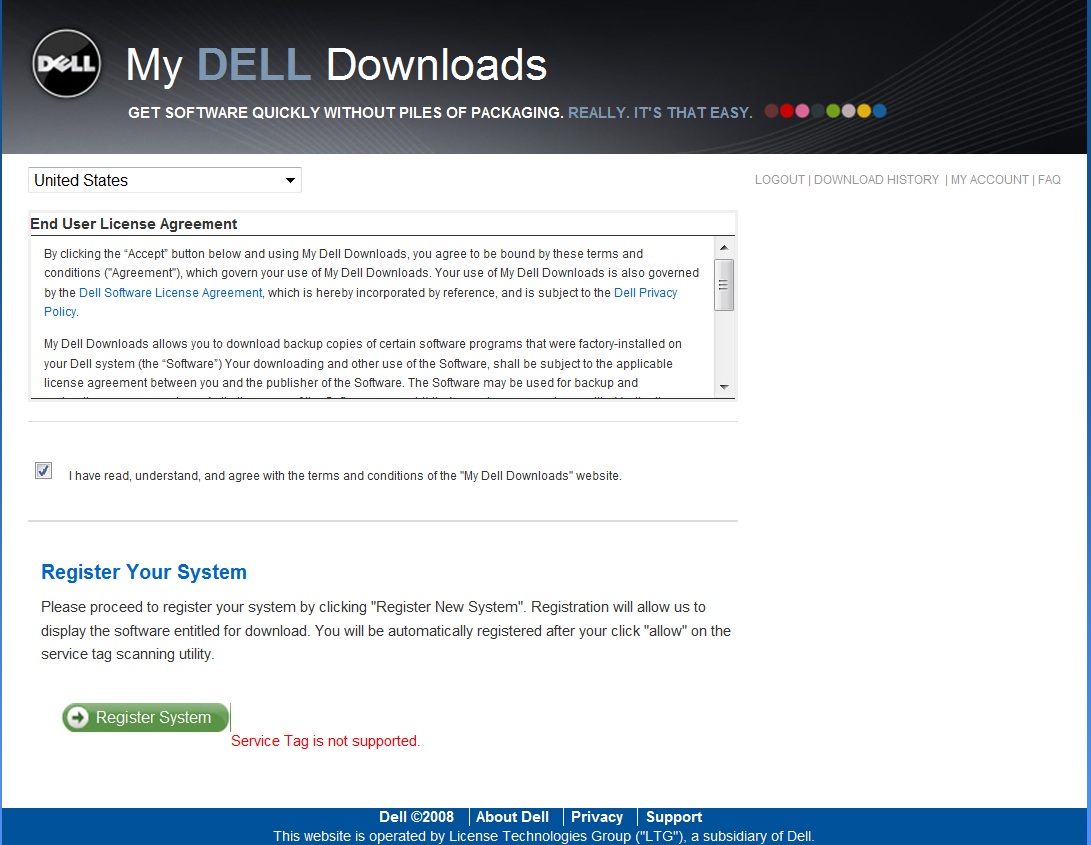Open Support in the footer
This screenshot has height=845, width=1091.
click(x=674, y=817)
